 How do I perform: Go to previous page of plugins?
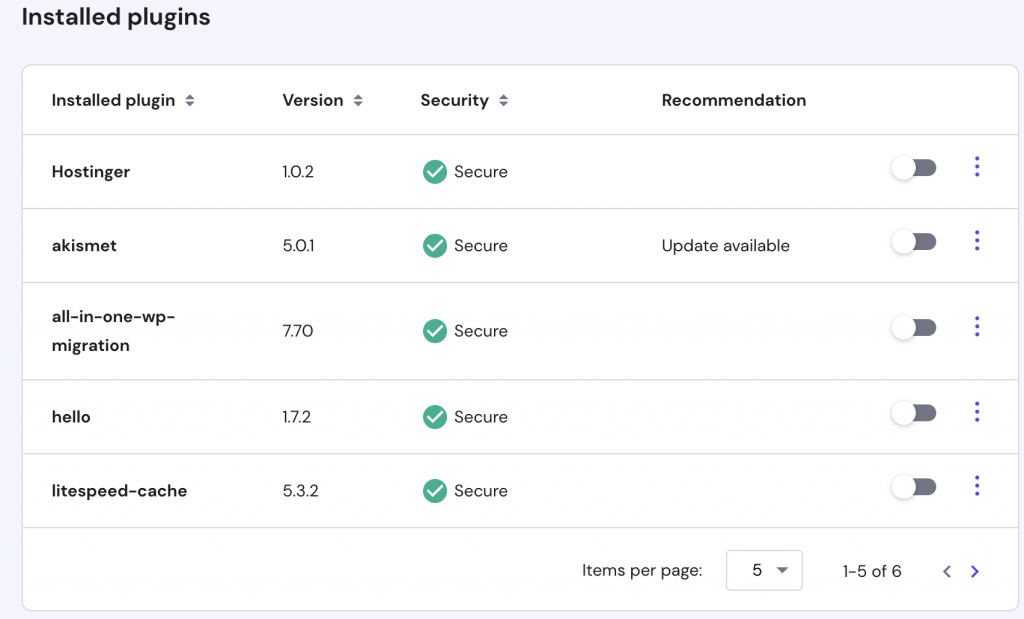tap(946, 571)
